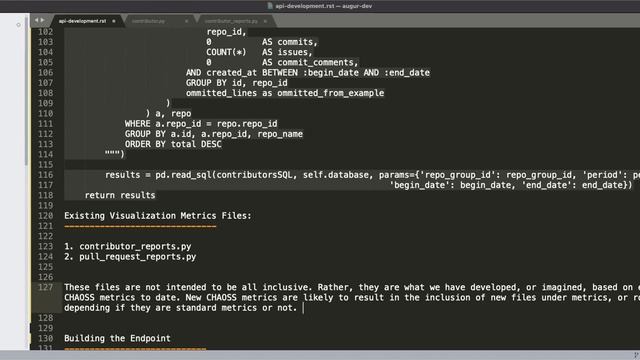Click ':begin_date' on line 106
Viewport: 640px width, 360px height.
coord(331,73)
